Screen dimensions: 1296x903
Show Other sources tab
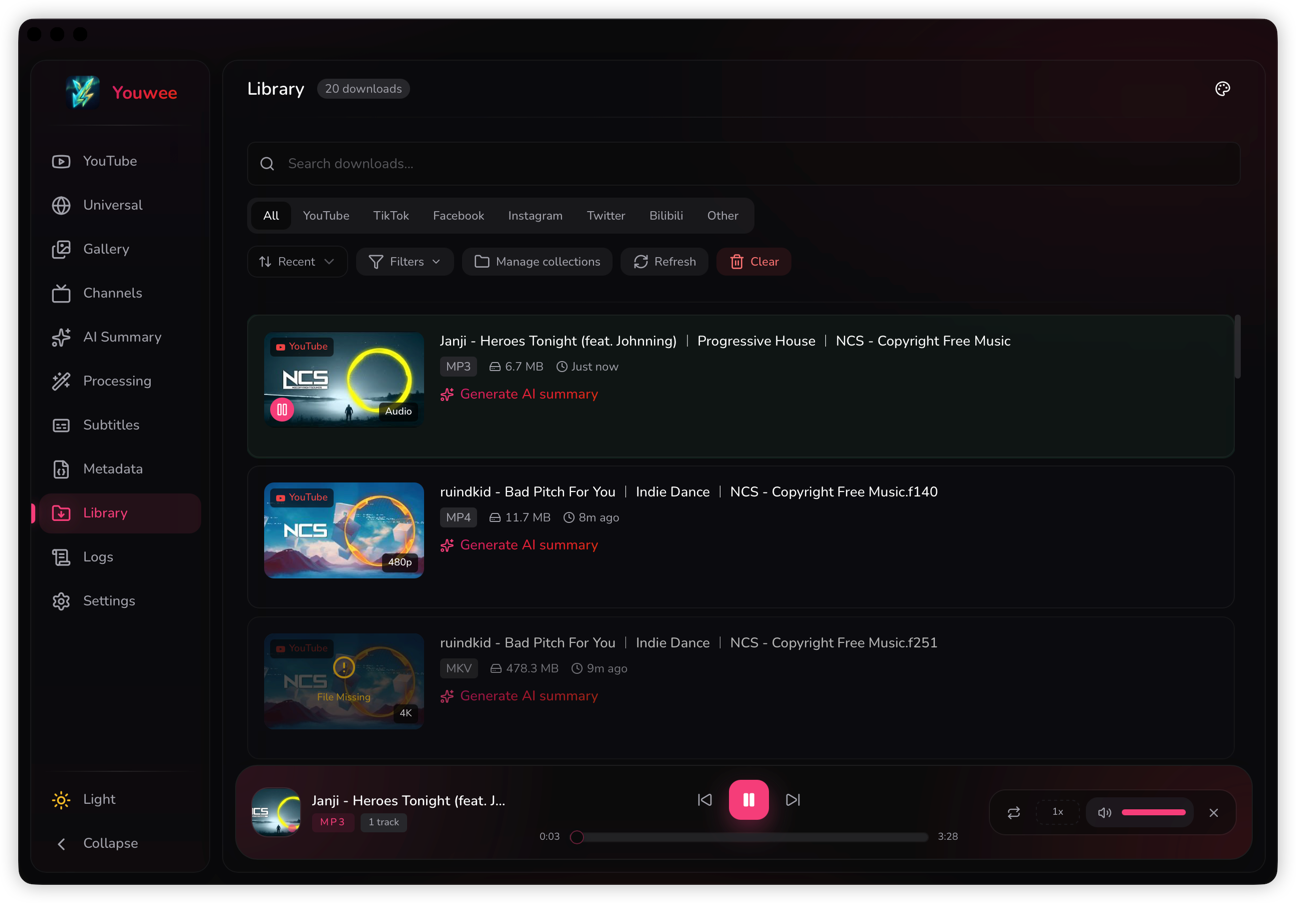click(723, 216)
